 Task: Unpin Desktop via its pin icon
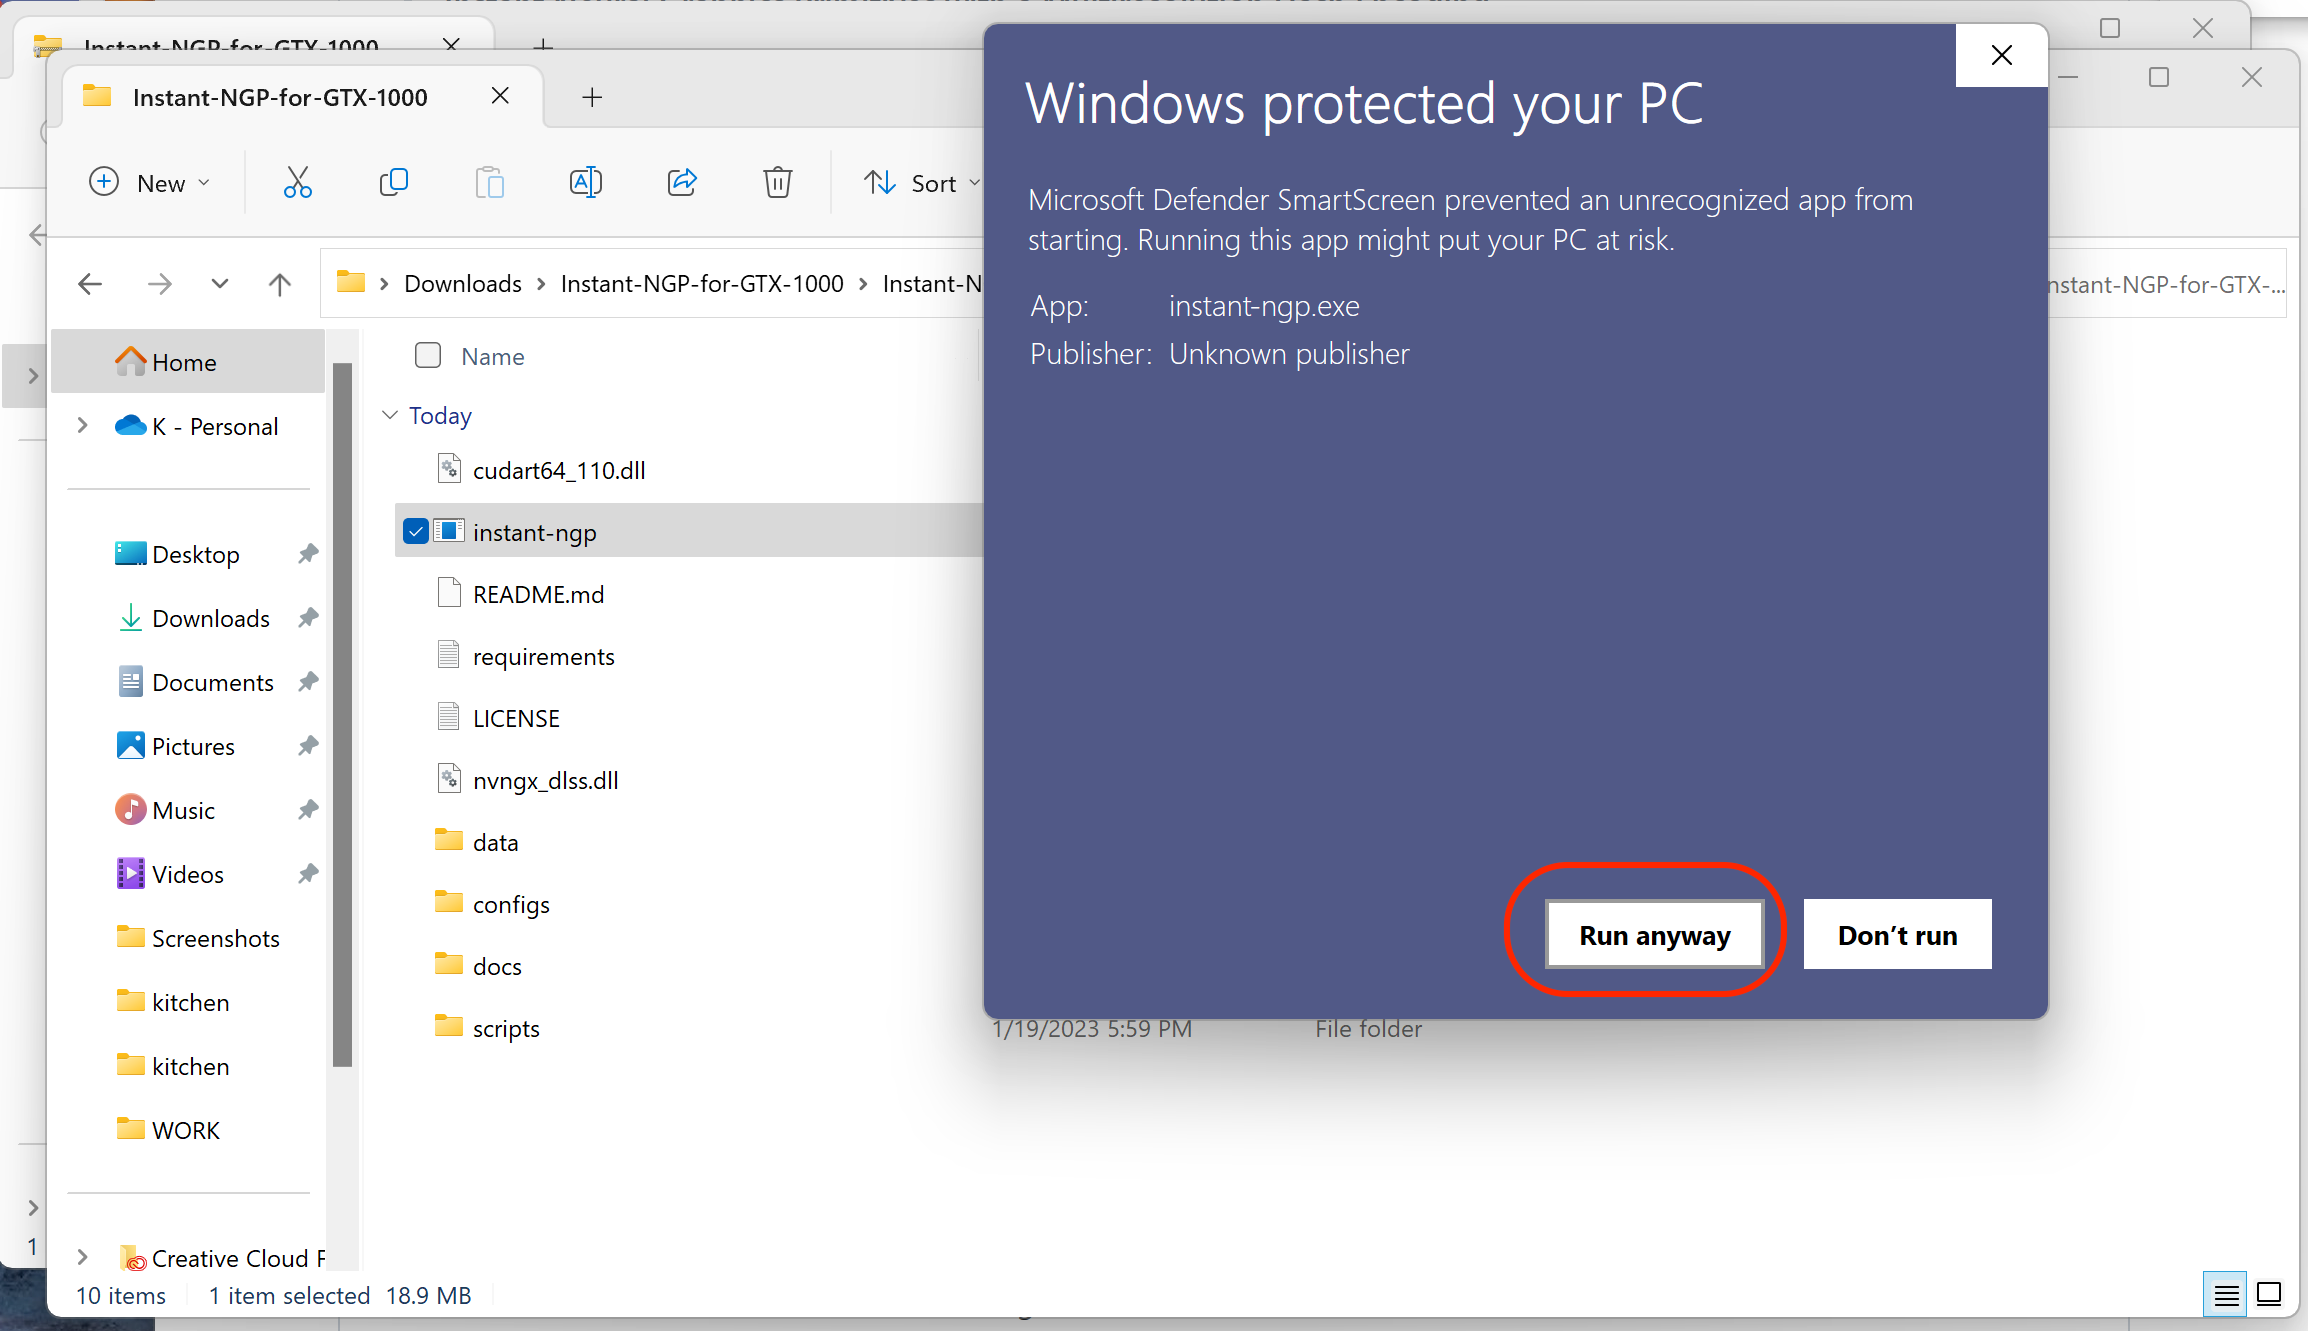pos(308,553)
